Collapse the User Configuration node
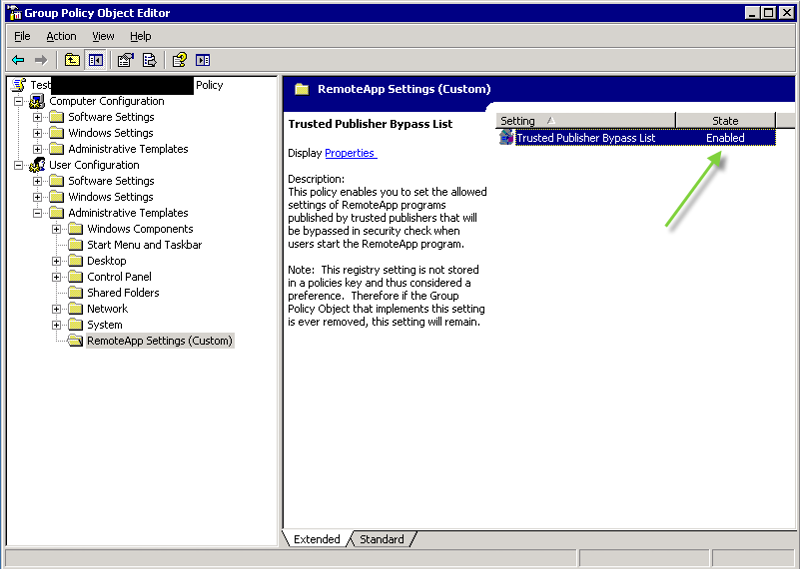This screenshot has height=569, width=800. [18, 165]
